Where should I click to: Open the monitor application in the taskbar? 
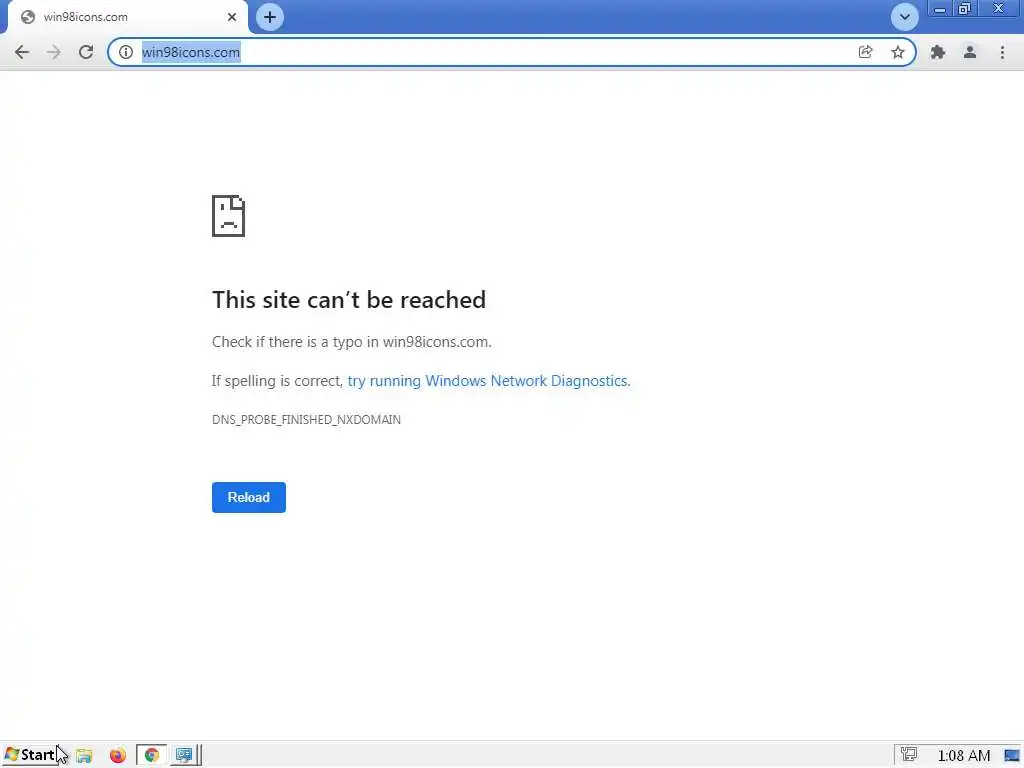(184, 756)
